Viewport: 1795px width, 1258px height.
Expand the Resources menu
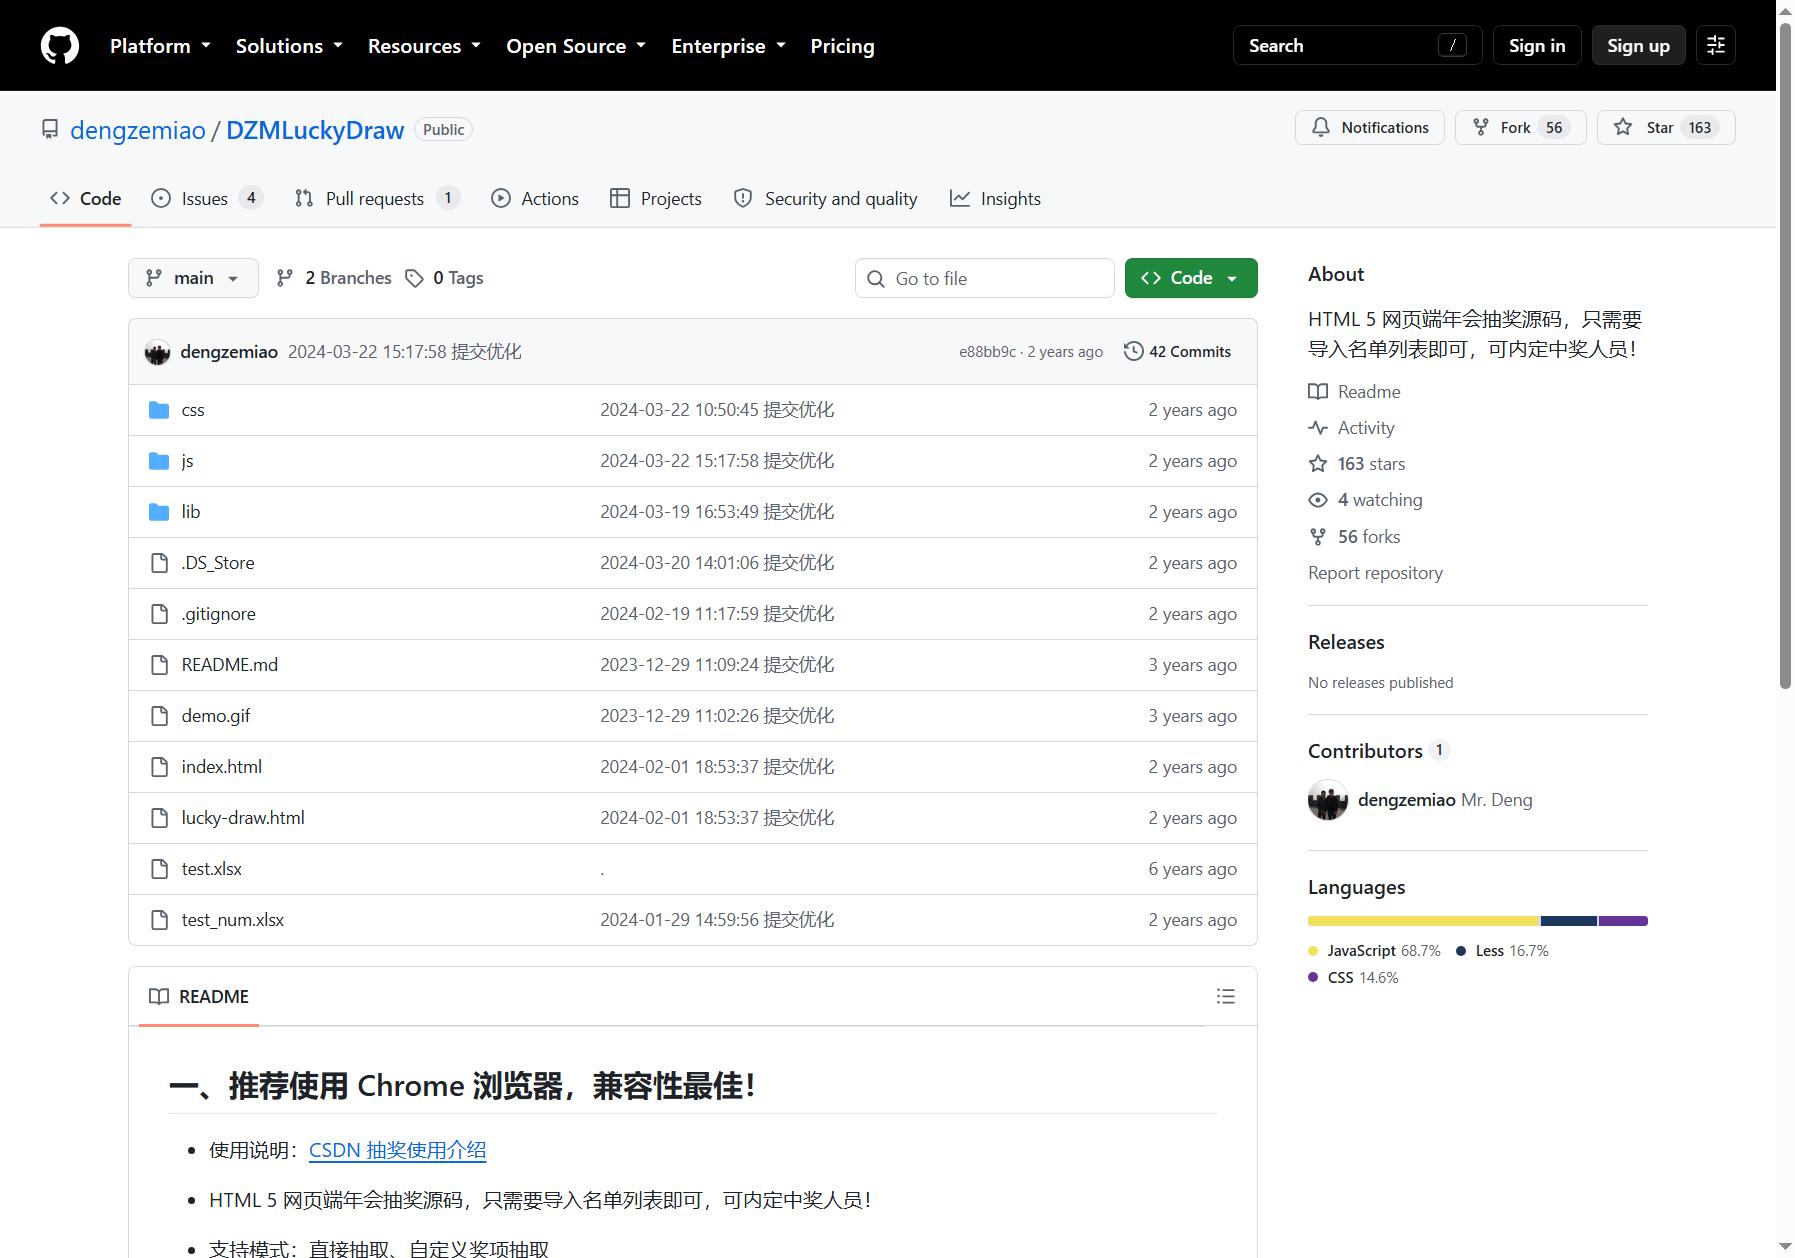coord(424,46)
